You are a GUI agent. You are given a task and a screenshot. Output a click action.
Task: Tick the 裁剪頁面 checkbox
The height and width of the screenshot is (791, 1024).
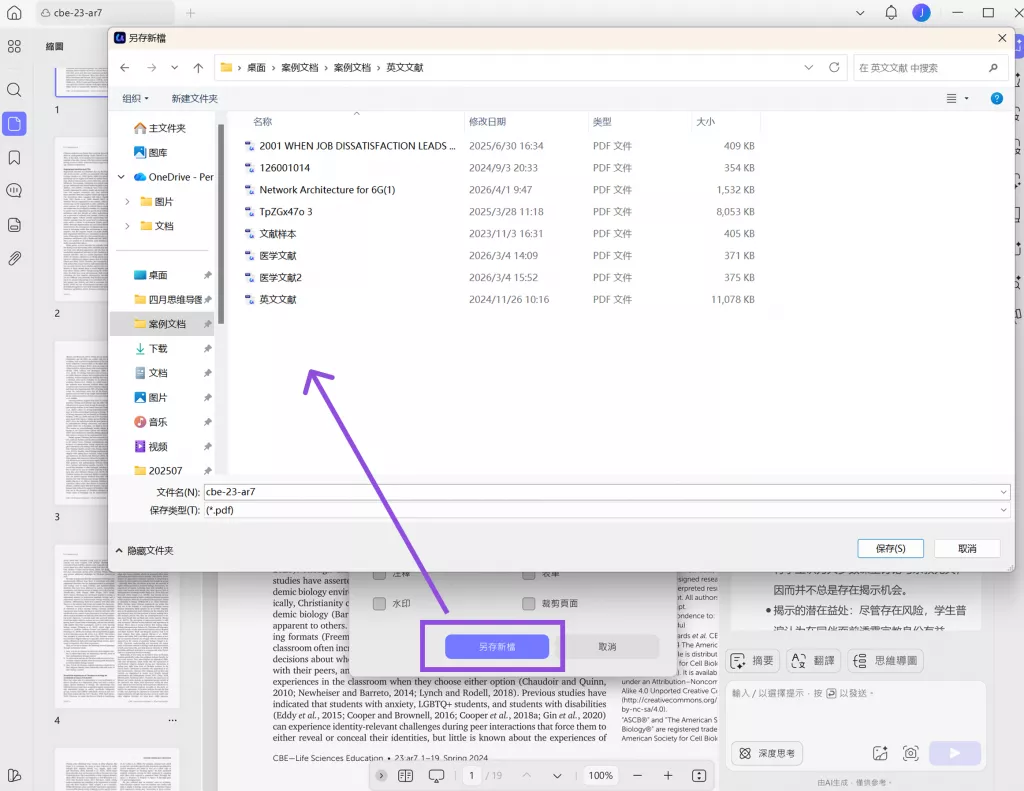coord(528,604)
